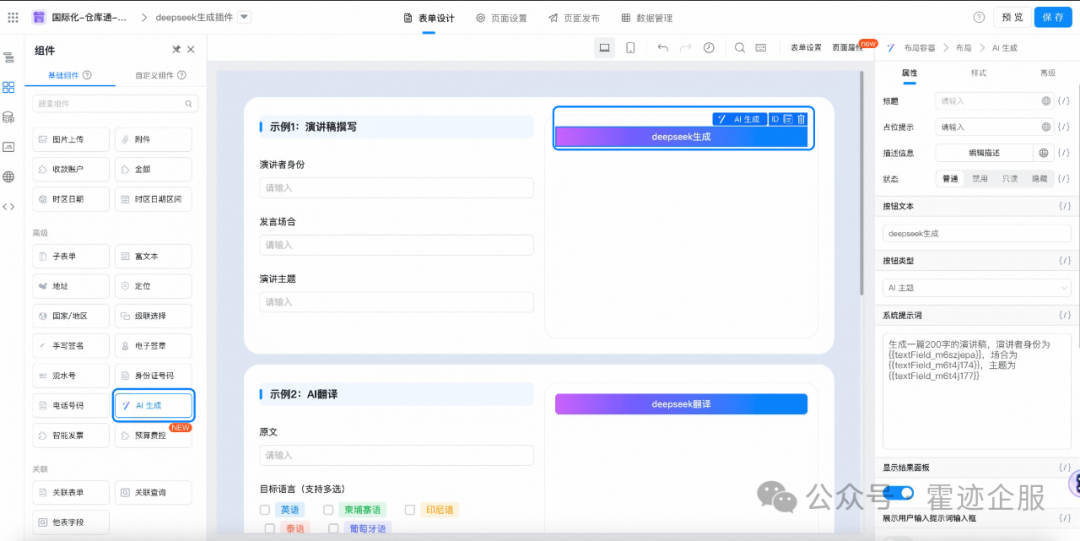This screenshot has width=1080, height=541.
Task: Switch to mobile preview mode icon
Action: click(x=630, y=48)
